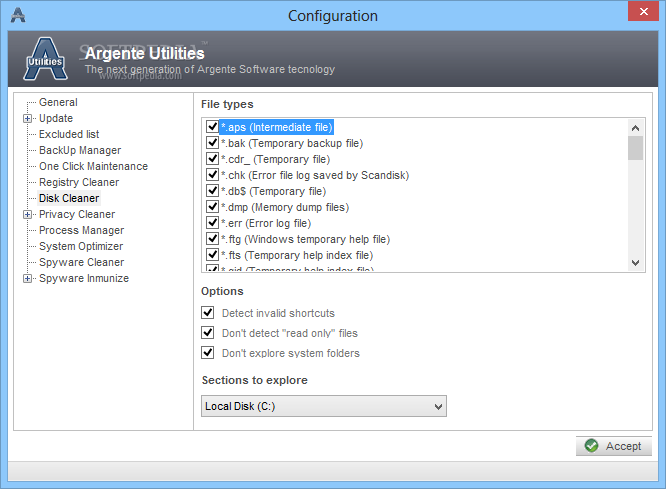Select Privacy Cleaner in the tree
This screenshot has width=666, height=489.
pyautogui.click(x=77, y=215)
